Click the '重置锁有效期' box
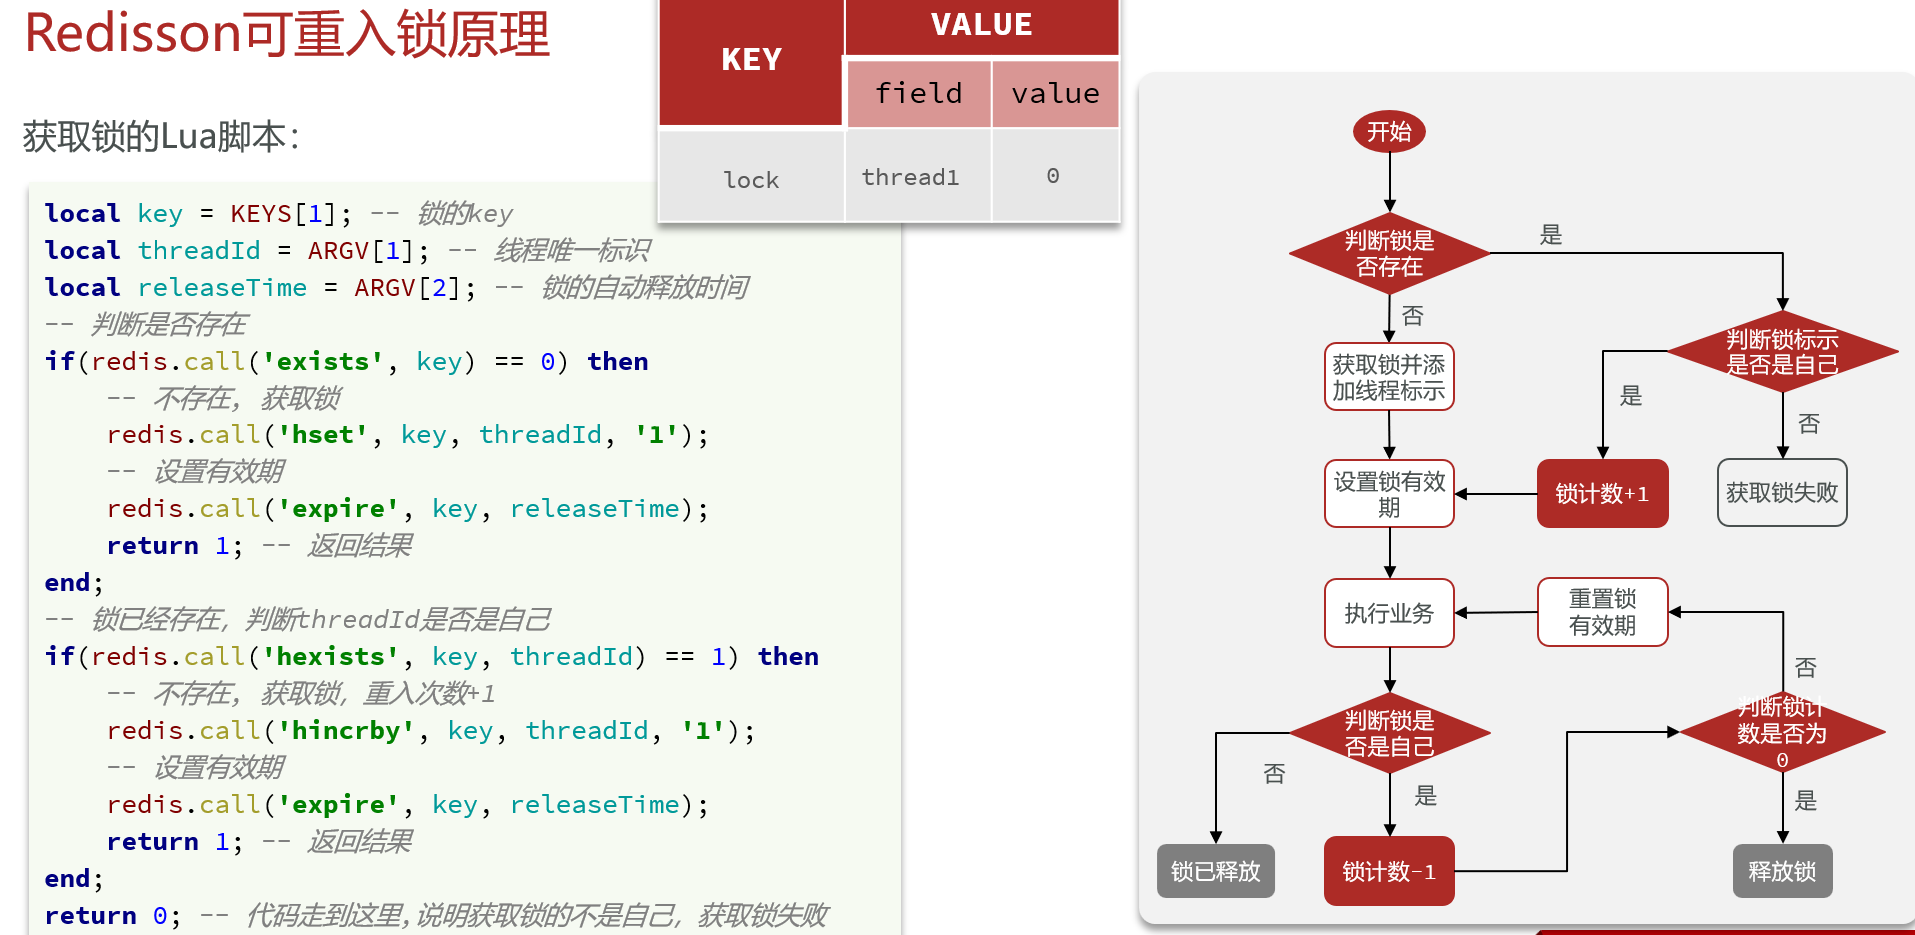This screenshot has height=935, width=1915. click(1602, 612)
